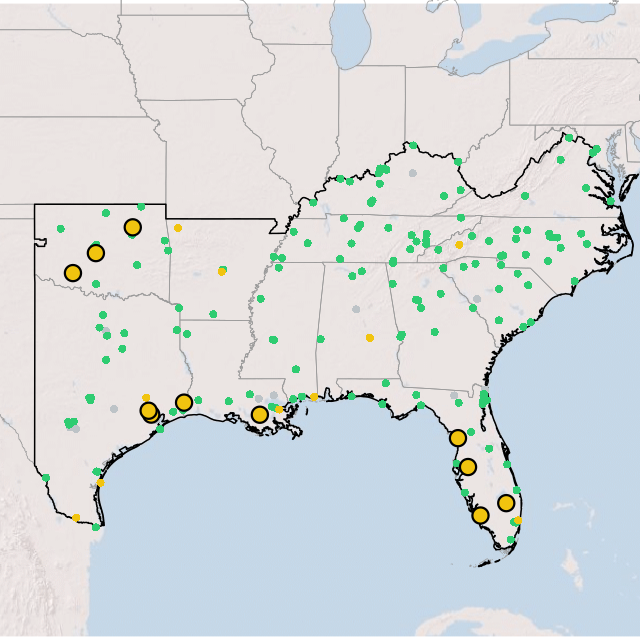The height and width of the screenshot is (640, 640).
Task: Select the gray dot in central Alabama
Action: pos(356,309)
